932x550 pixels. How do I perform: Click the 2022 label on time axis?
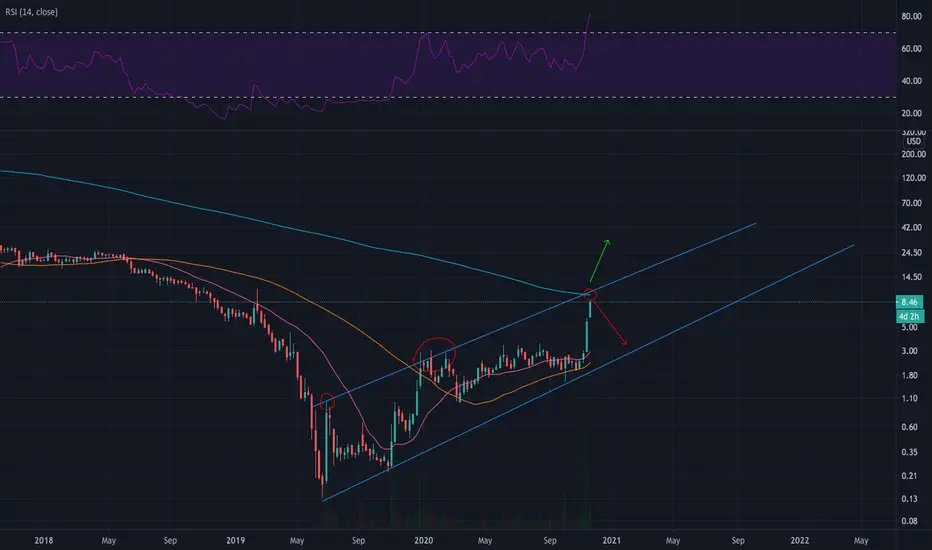click(x=799, y=540)
